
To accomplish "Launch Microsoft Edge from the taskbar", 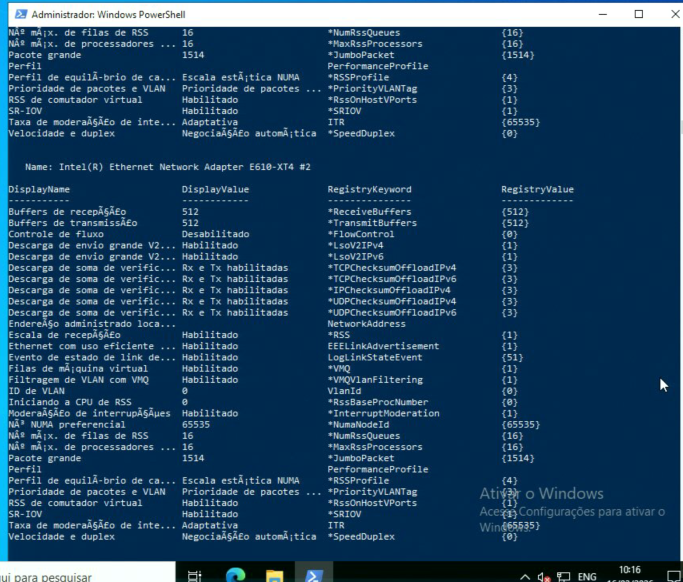I will 233,575.
